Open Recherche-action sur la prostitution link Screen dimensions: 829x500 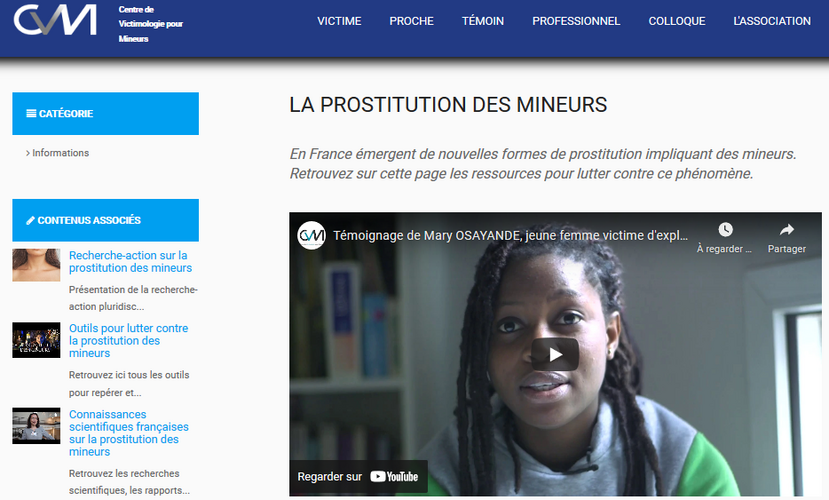tap(130, 262)
